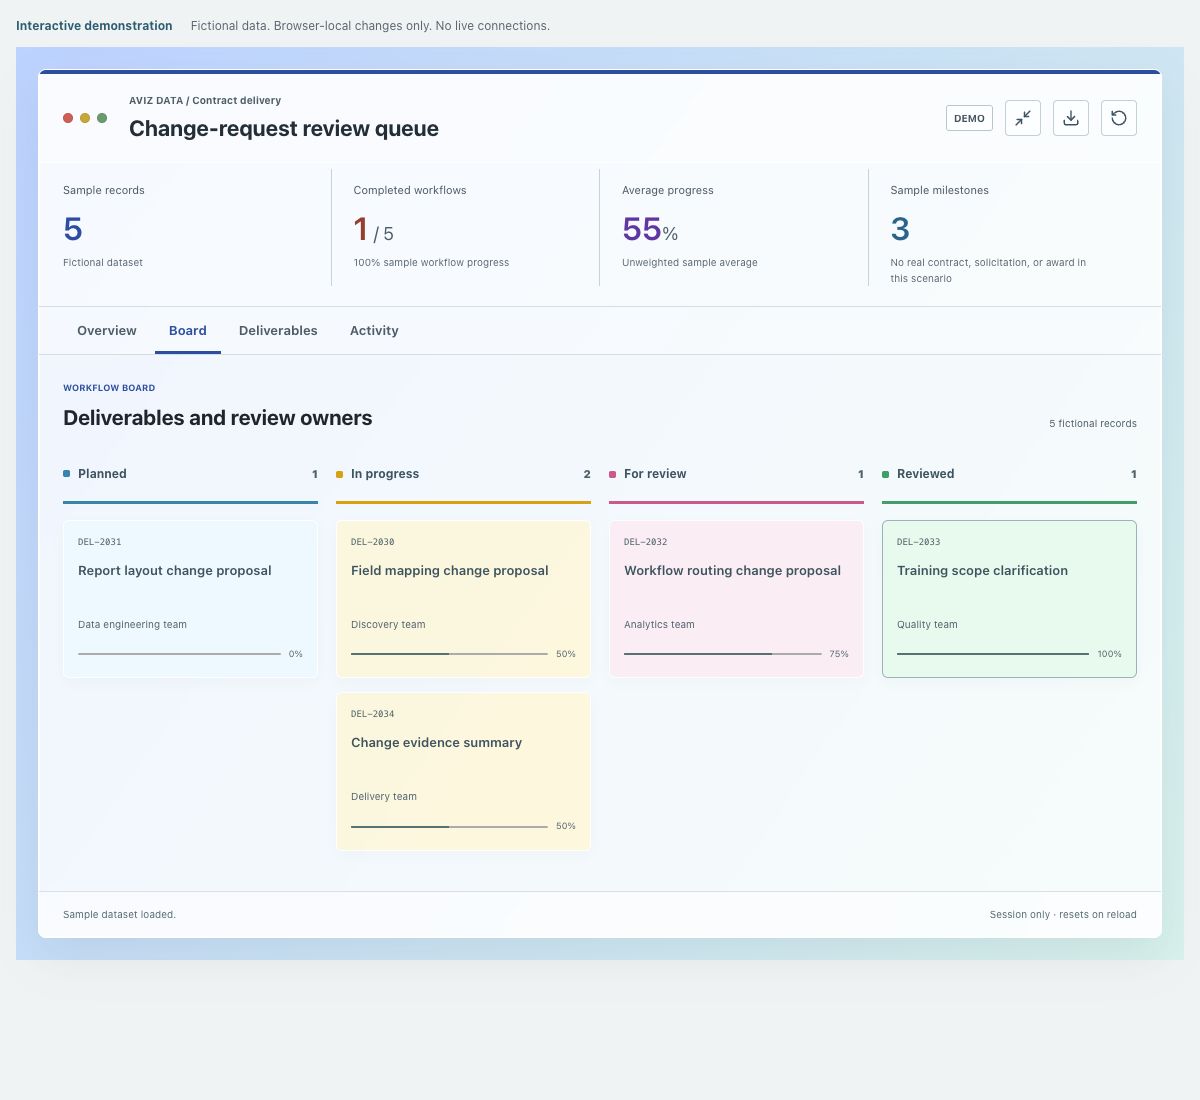Click the yellow window dot
Viewport: 1200px width, 1100px height.
point(85,118)
